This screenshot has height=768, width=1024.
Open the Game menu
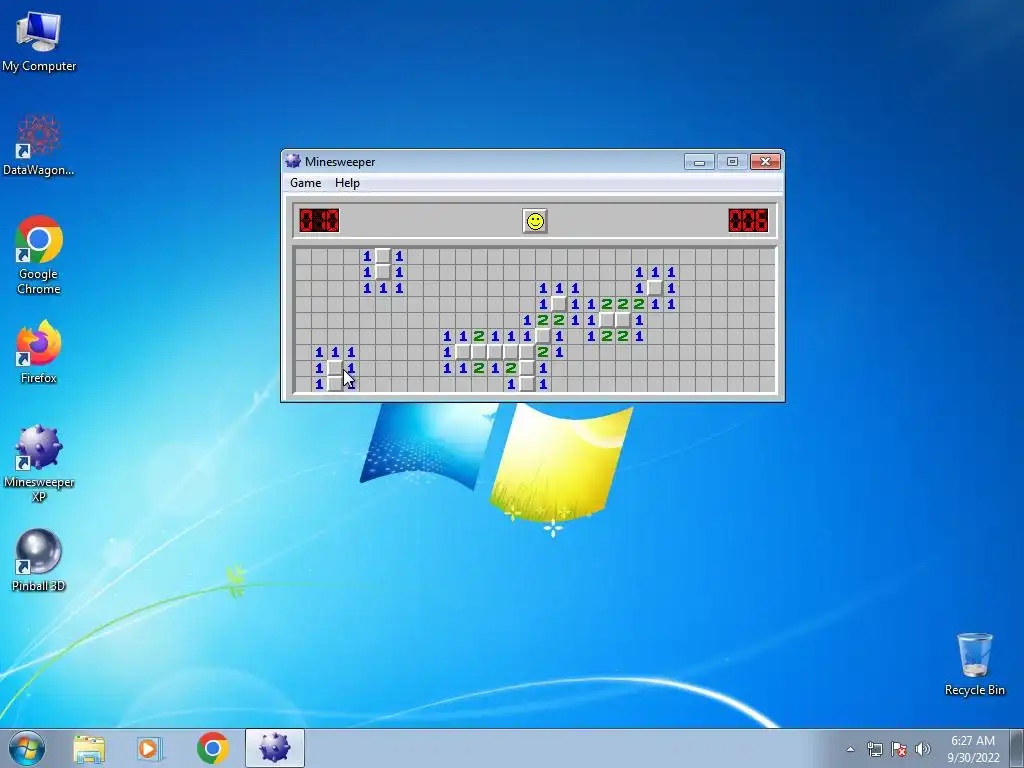(x=306, y=183)
